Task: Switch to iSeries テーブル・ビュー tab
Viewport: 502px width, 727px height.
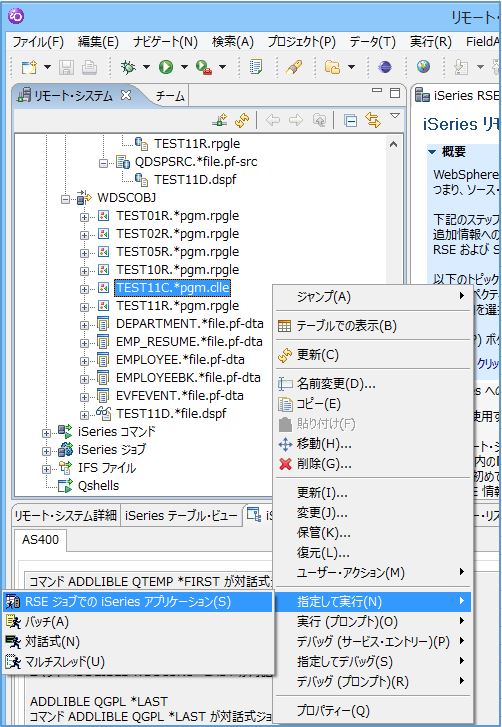Action: point(181,515)
